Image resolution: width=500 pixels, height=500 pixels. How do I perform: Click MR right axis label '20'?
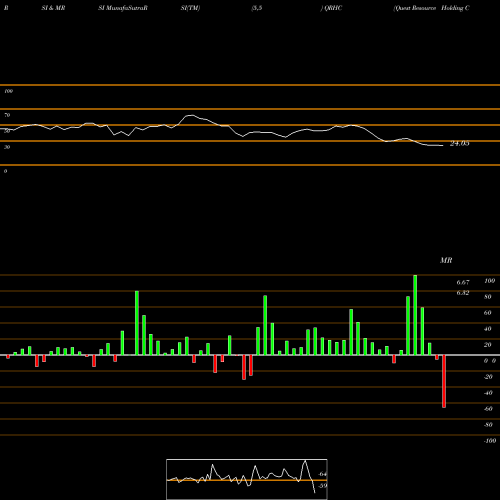point(488,345)
